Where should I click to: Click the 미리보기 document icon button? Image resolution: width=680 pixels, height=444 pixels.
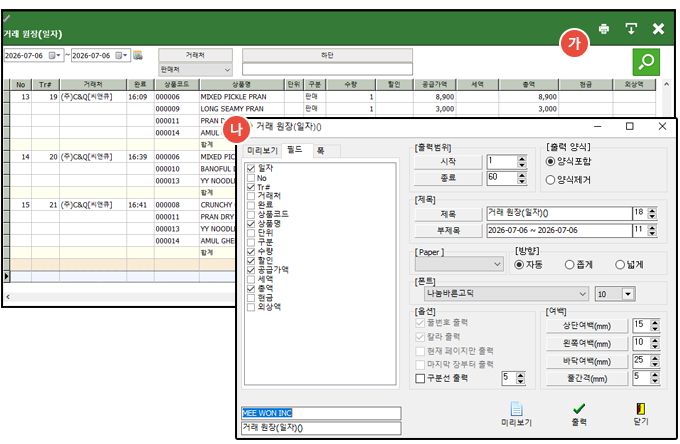coord(516,414)
